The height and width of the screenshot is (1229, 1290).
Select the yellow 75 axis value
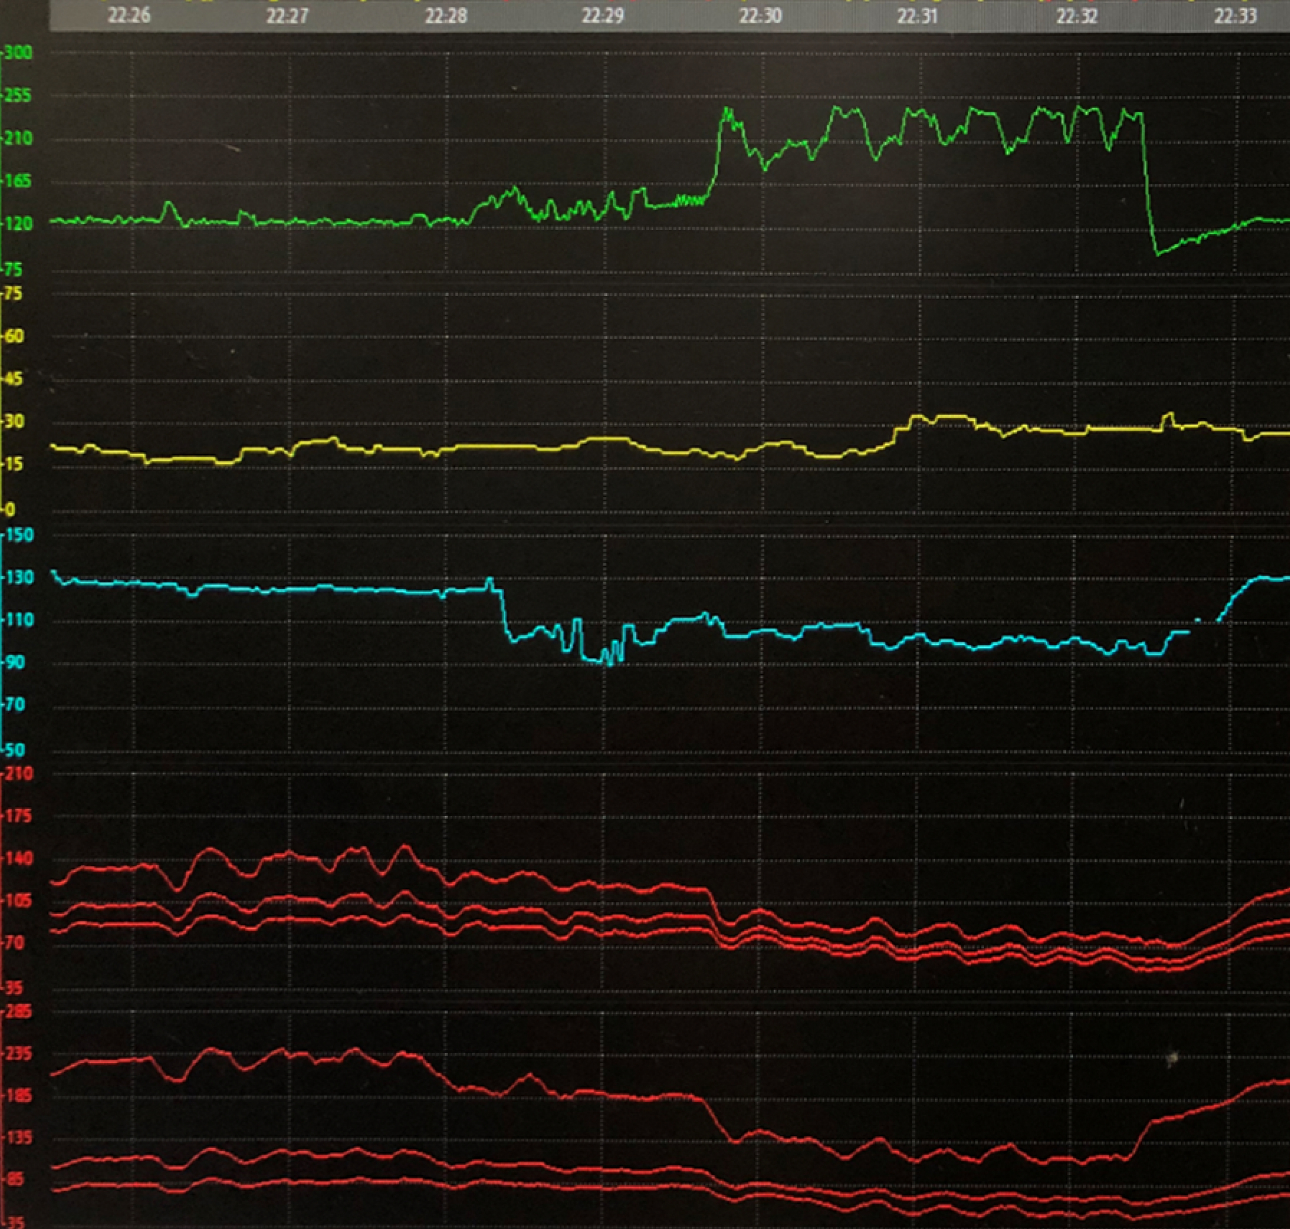point(12,293)
